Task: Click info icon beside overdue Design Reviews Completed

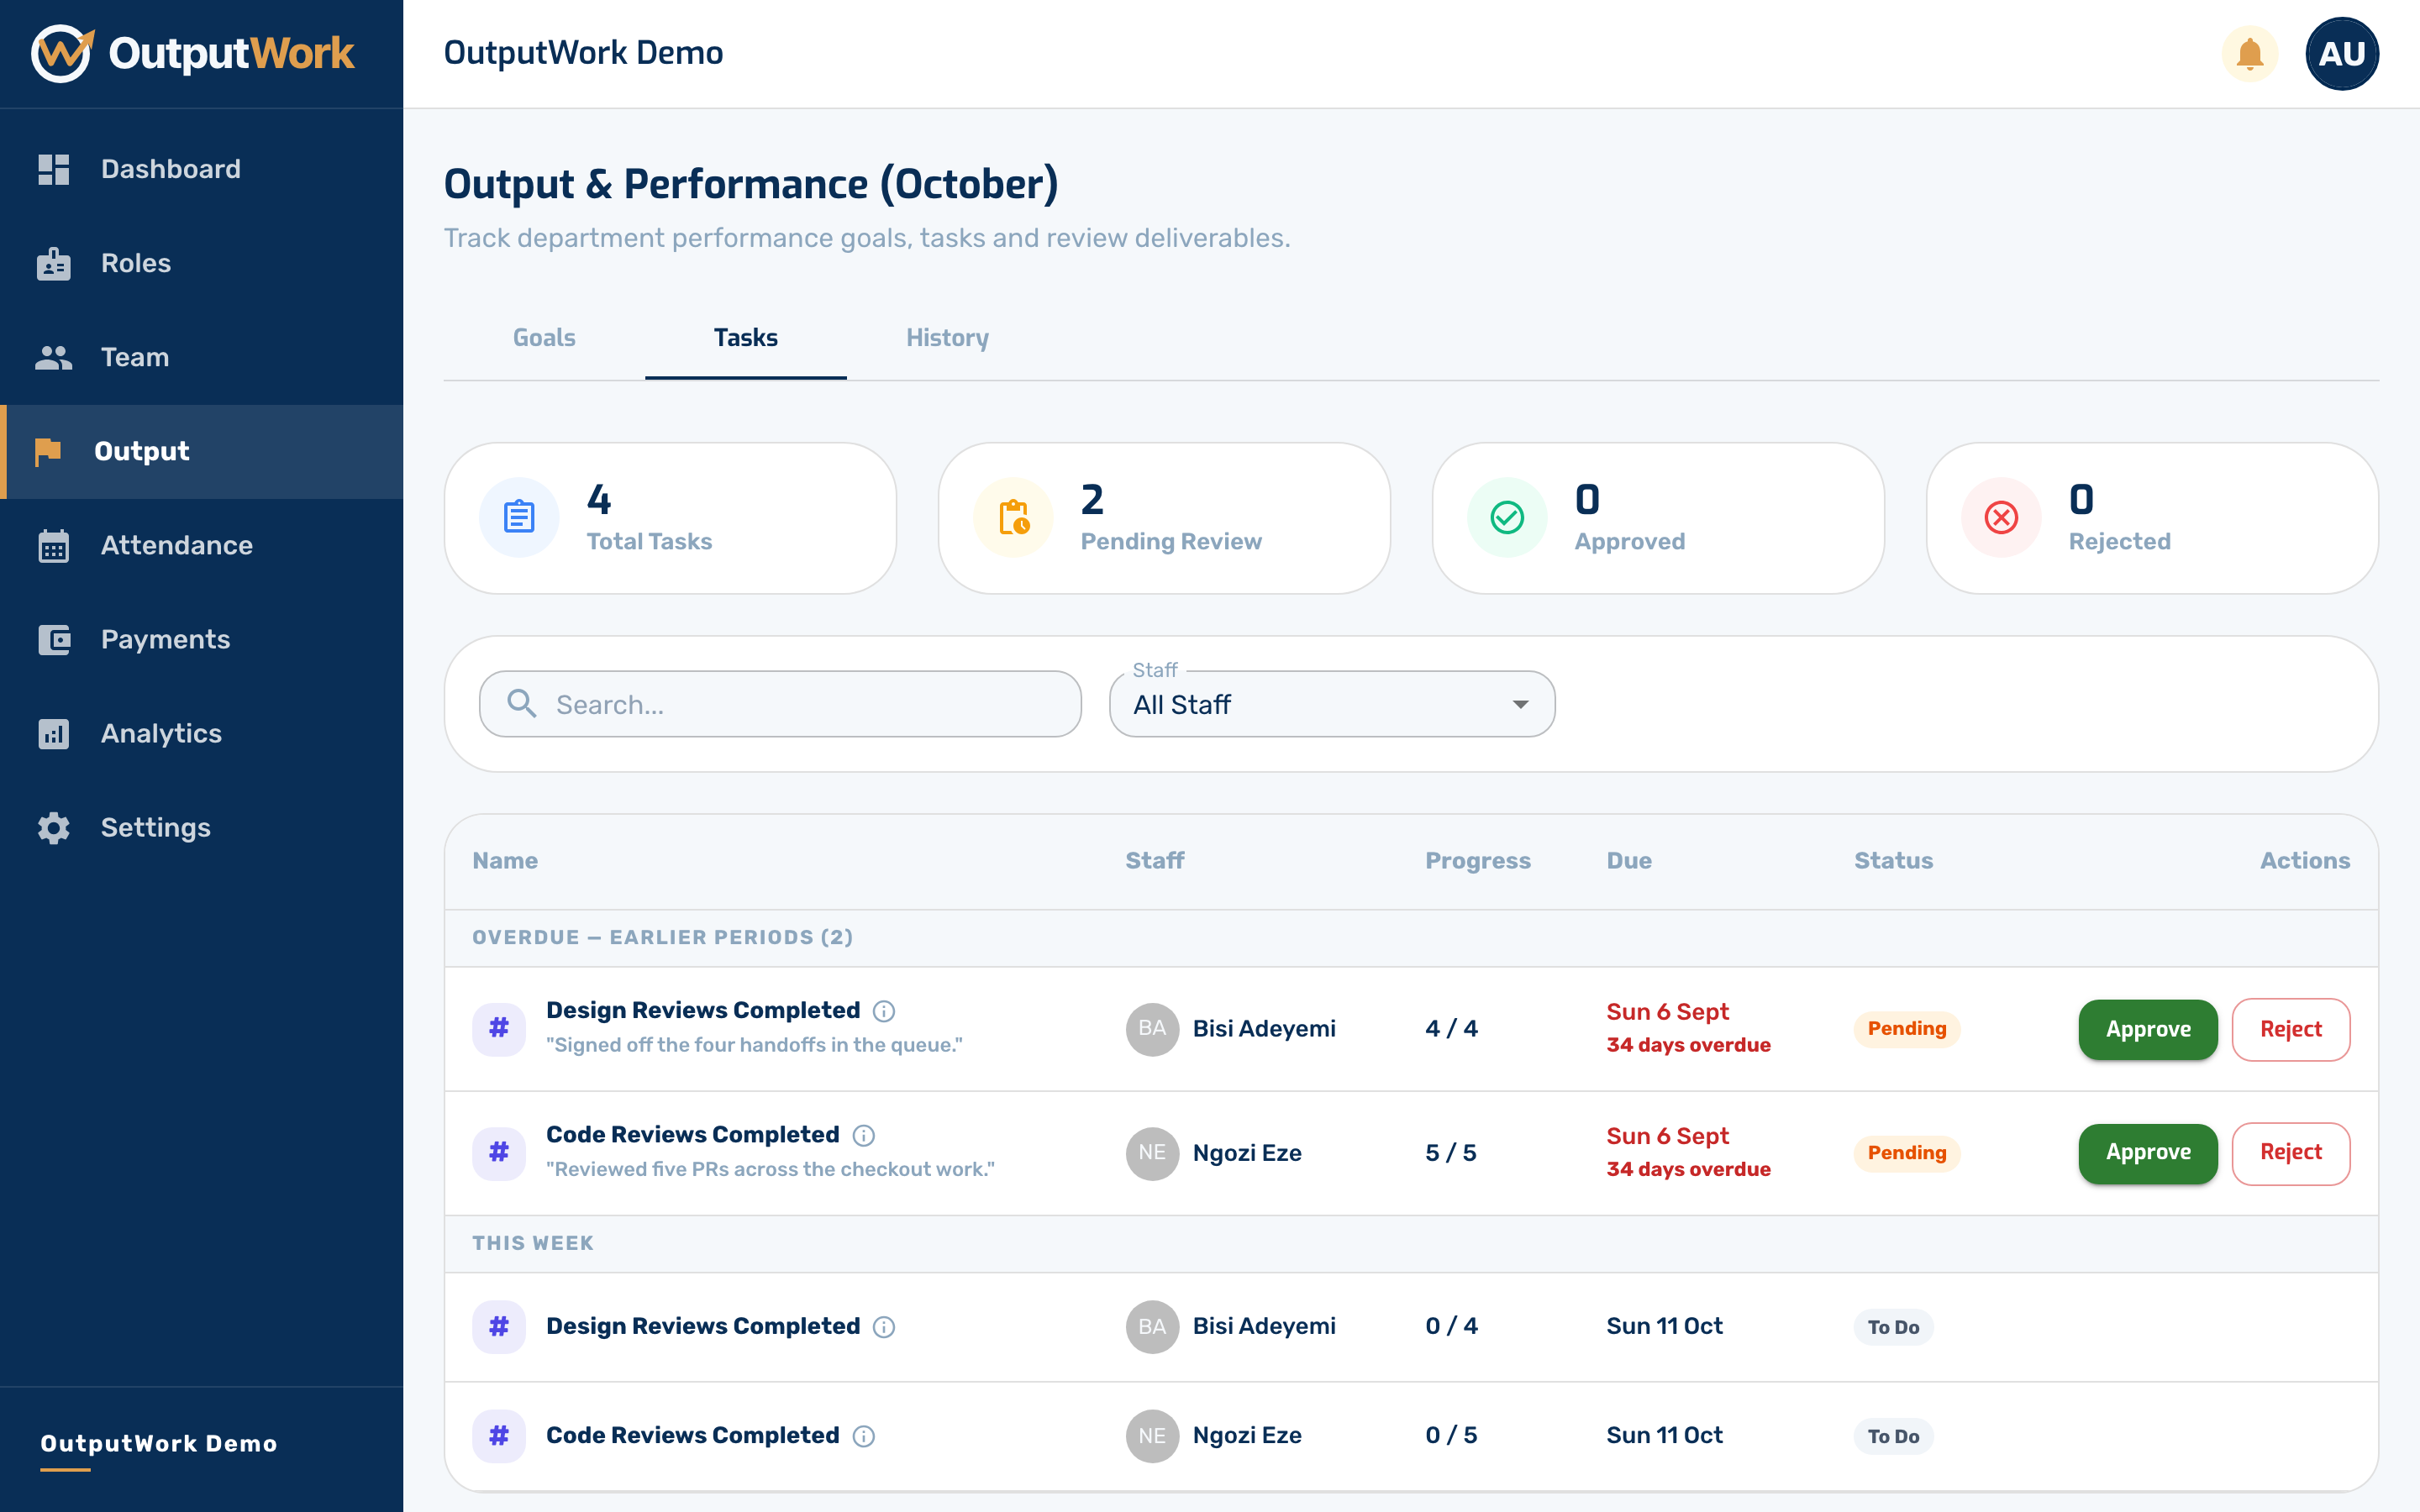Action: (884, 1011)
